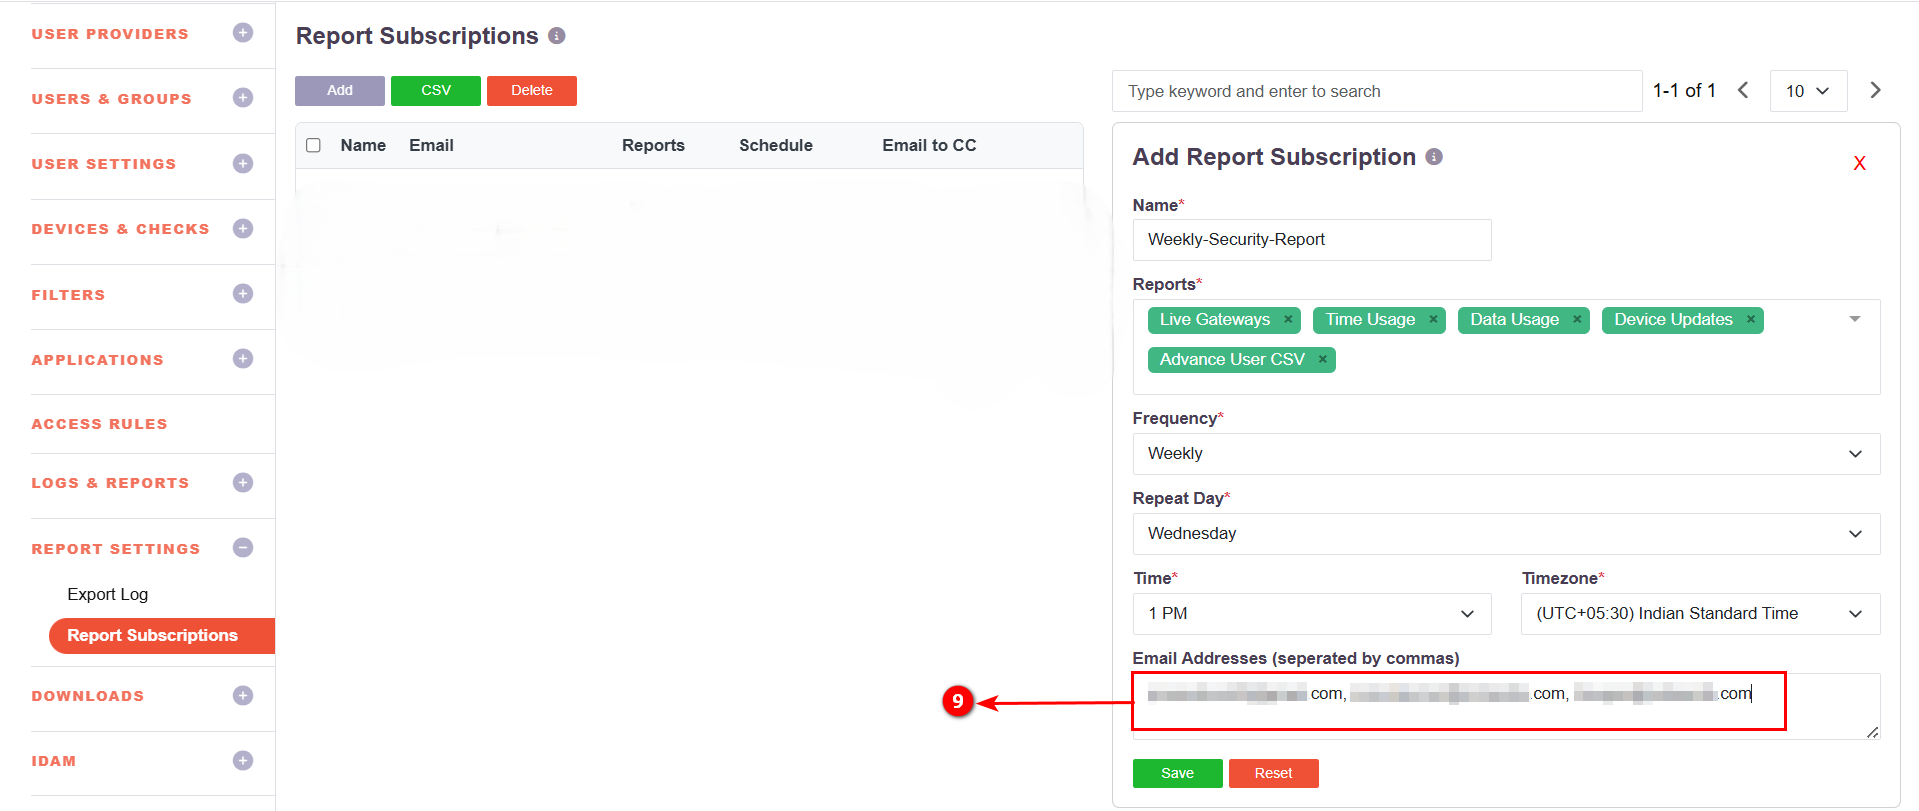Click the keyword search field
This screenshot has width=1919, height=811.
click(1376, 91)
